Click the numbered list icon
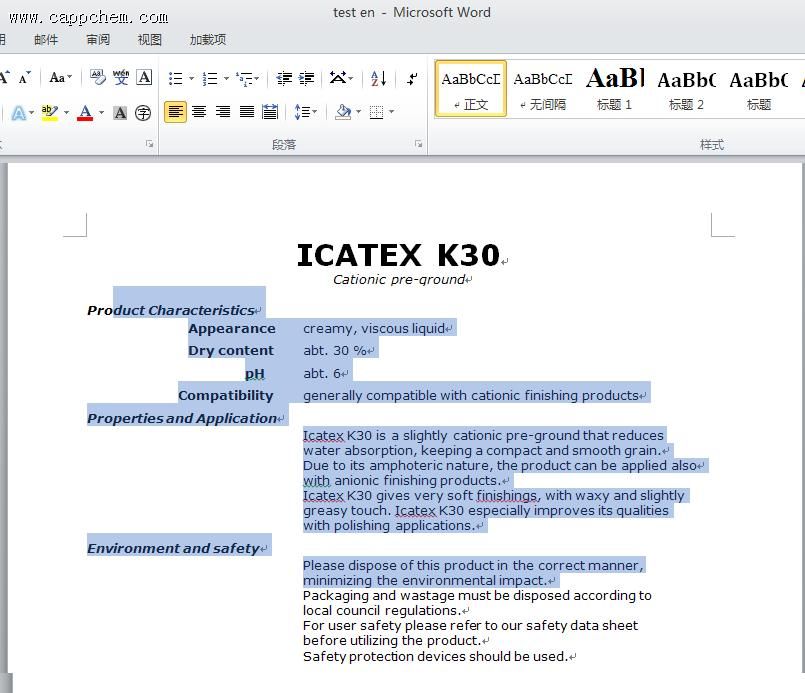The width and height of the screenshot is (805, 693). [x=209, y=78]
